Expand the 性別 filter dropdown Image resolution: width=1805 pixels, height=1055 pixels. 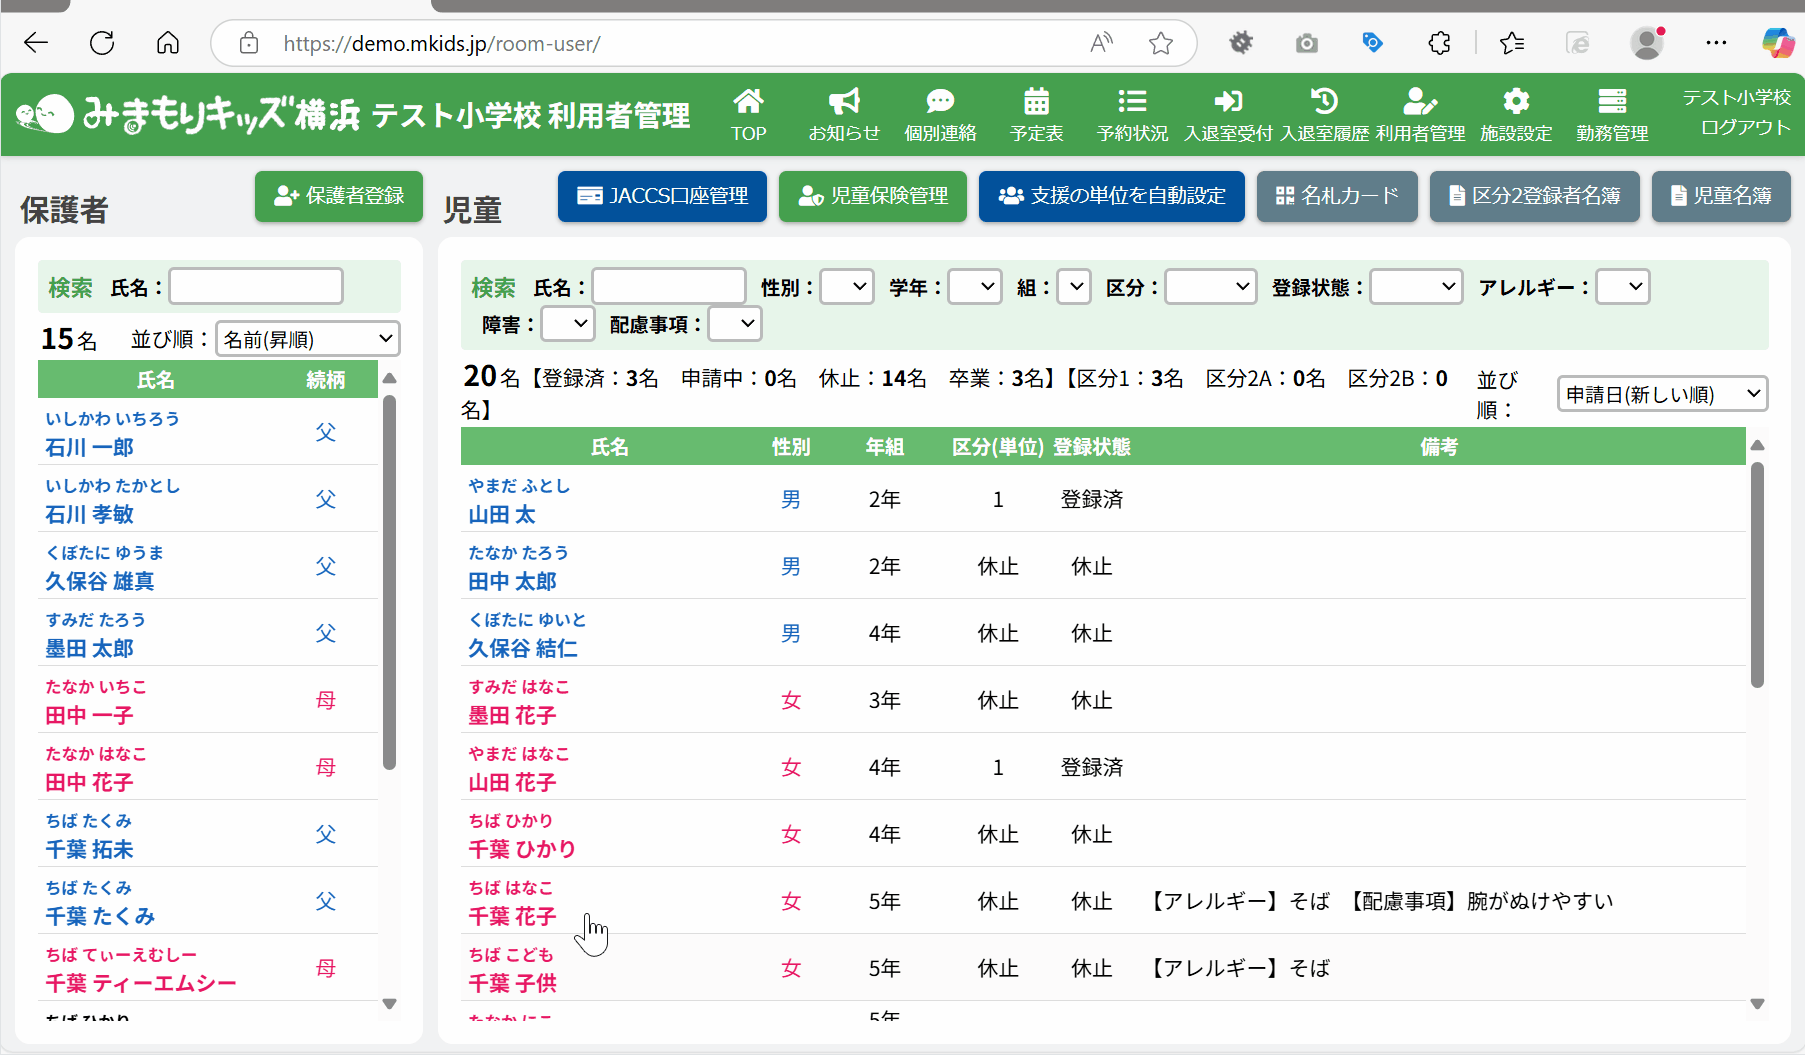point(847,287)
